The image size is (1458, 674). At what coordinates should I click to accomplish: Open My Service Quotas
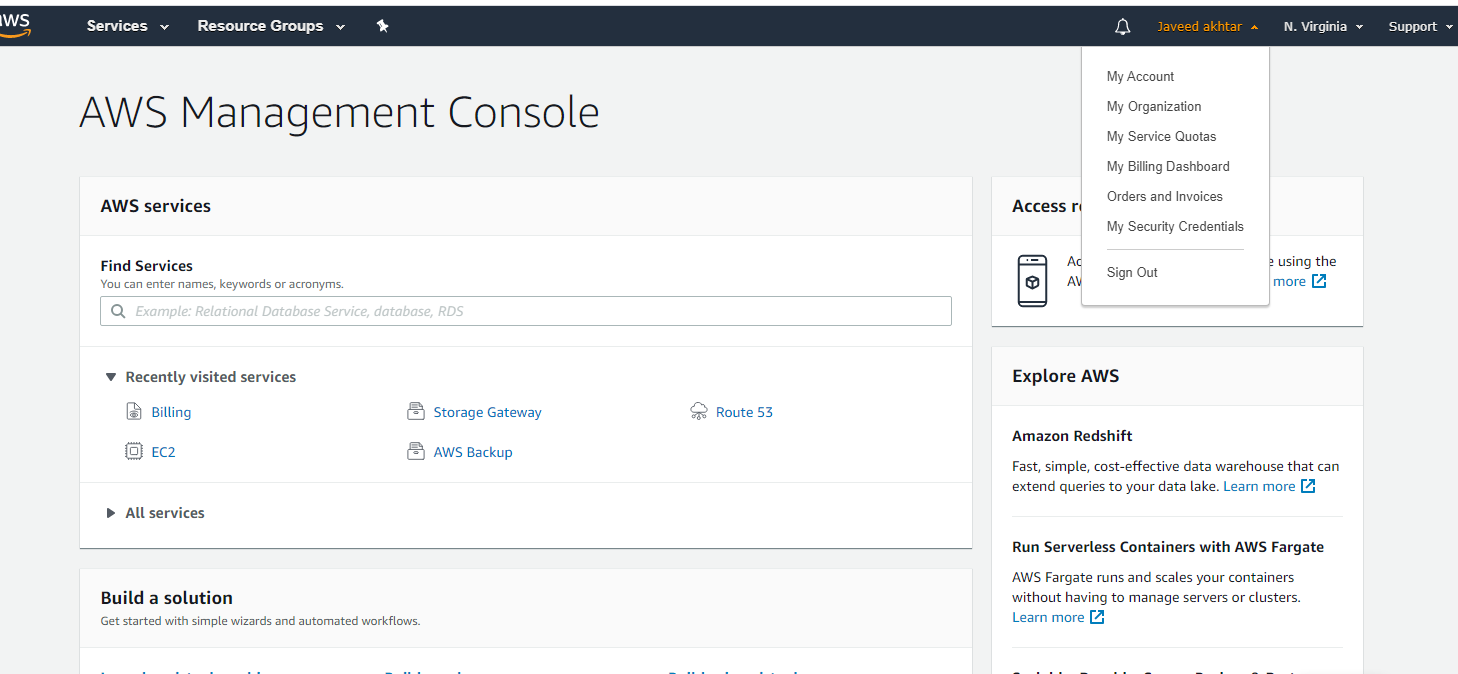point(1161,137)
